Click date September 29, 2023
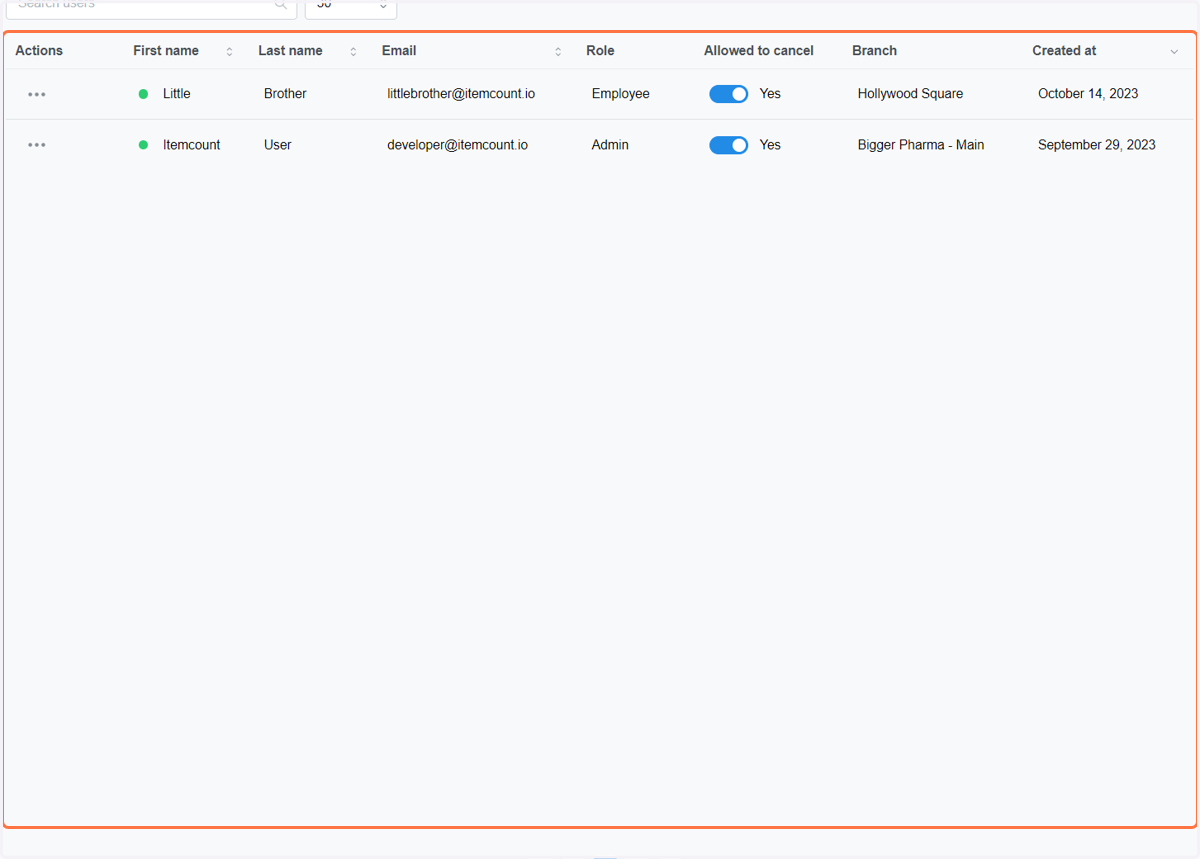Viewport: 1200px width, 859px height. point(1097,145)
